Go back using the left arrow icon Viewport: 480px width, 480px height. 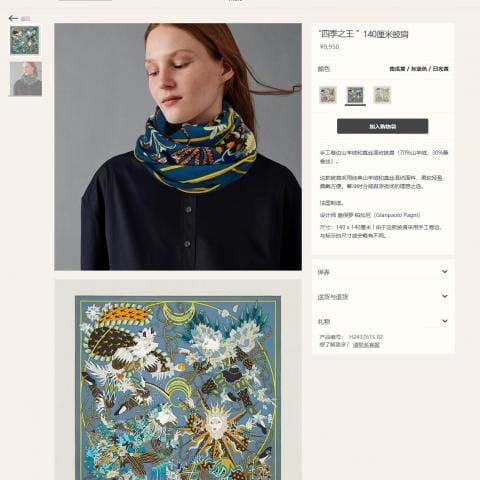coord(13,18)
